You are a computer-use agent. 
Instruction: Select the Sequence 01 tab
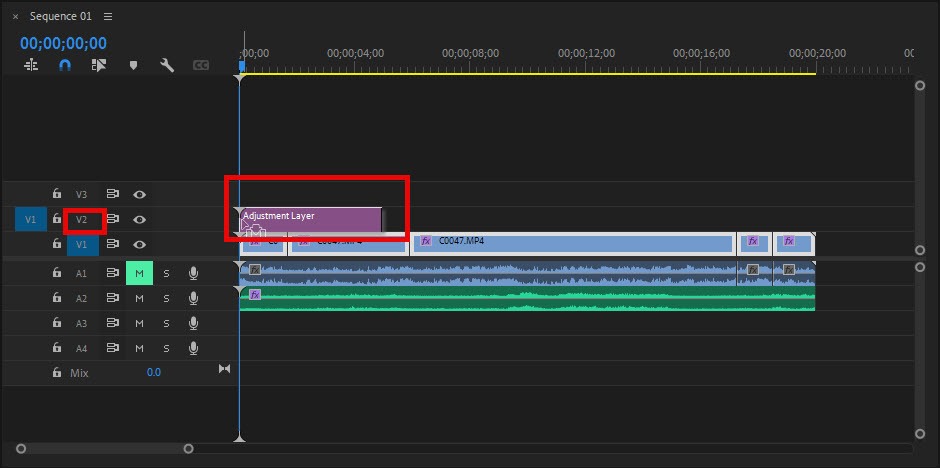(61, 17)
